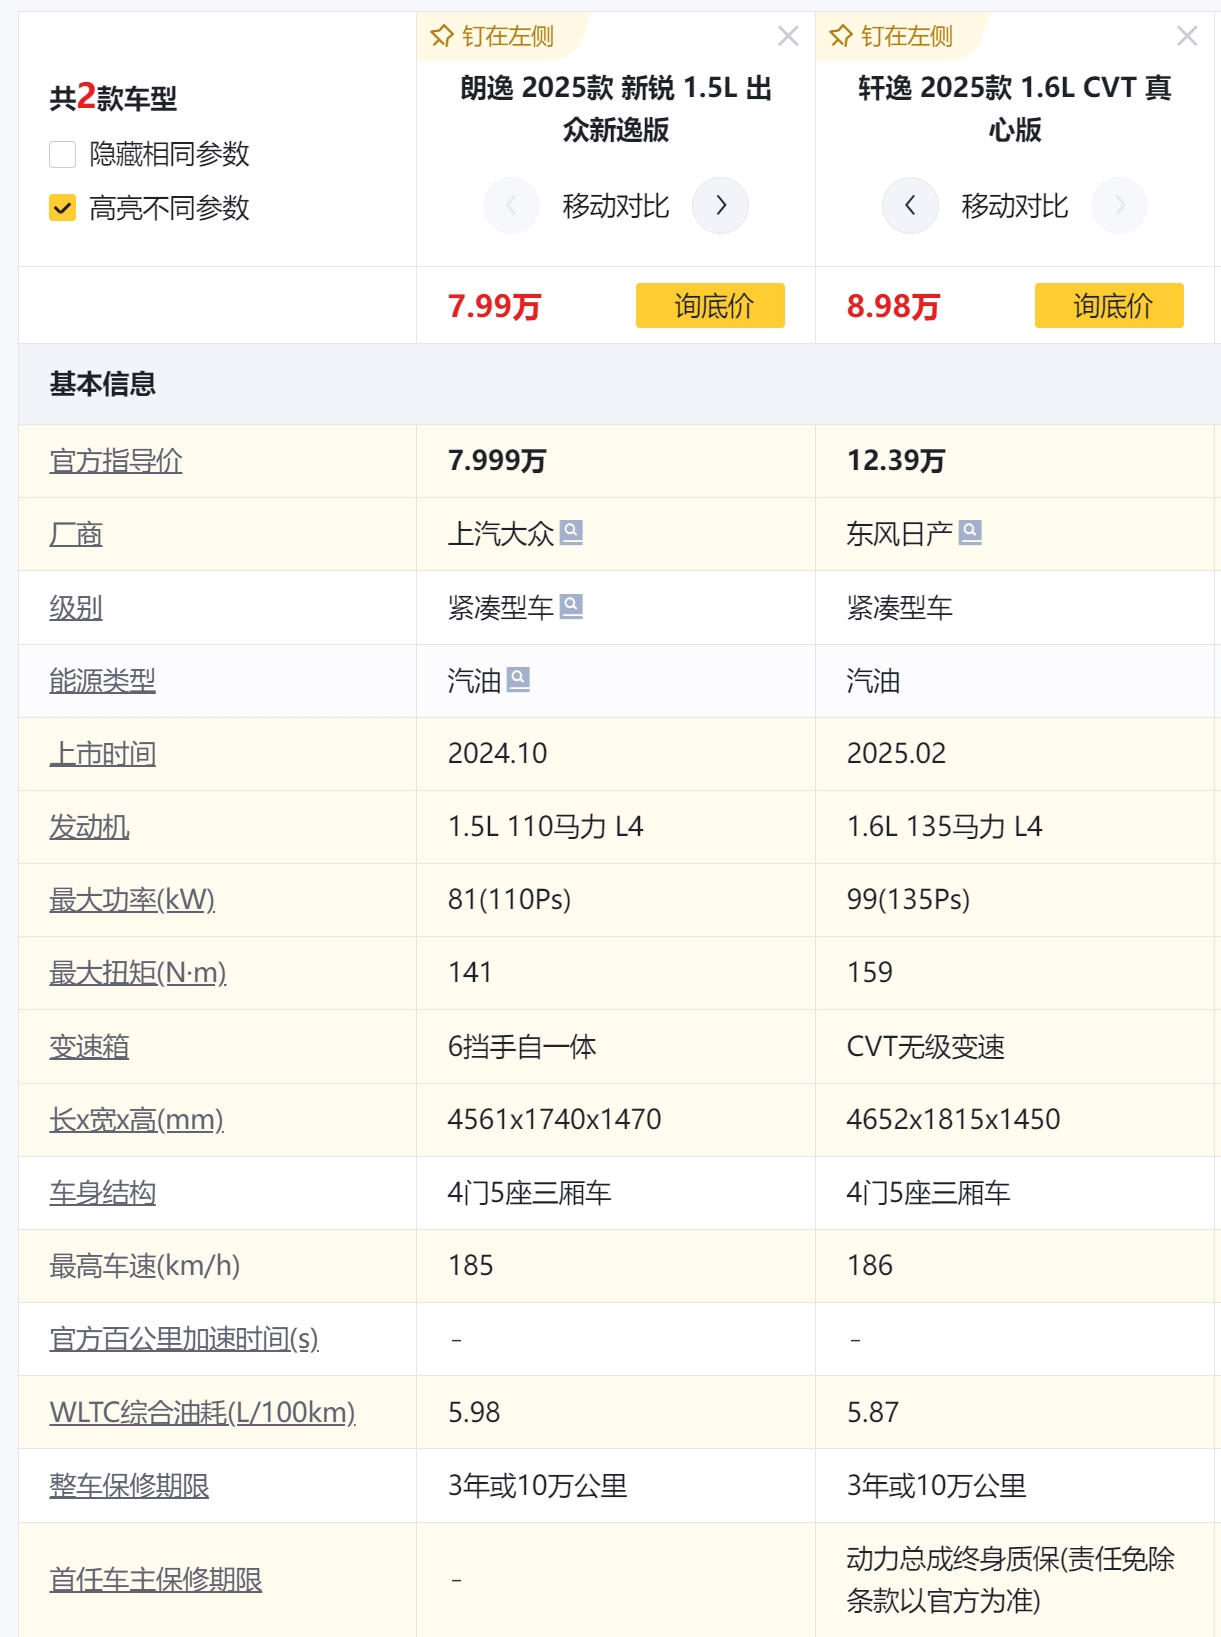Open the WLTC综合油耗(L/100km) link
Viewport: 1221px width, 1637px height.
tap(203, 1412)
